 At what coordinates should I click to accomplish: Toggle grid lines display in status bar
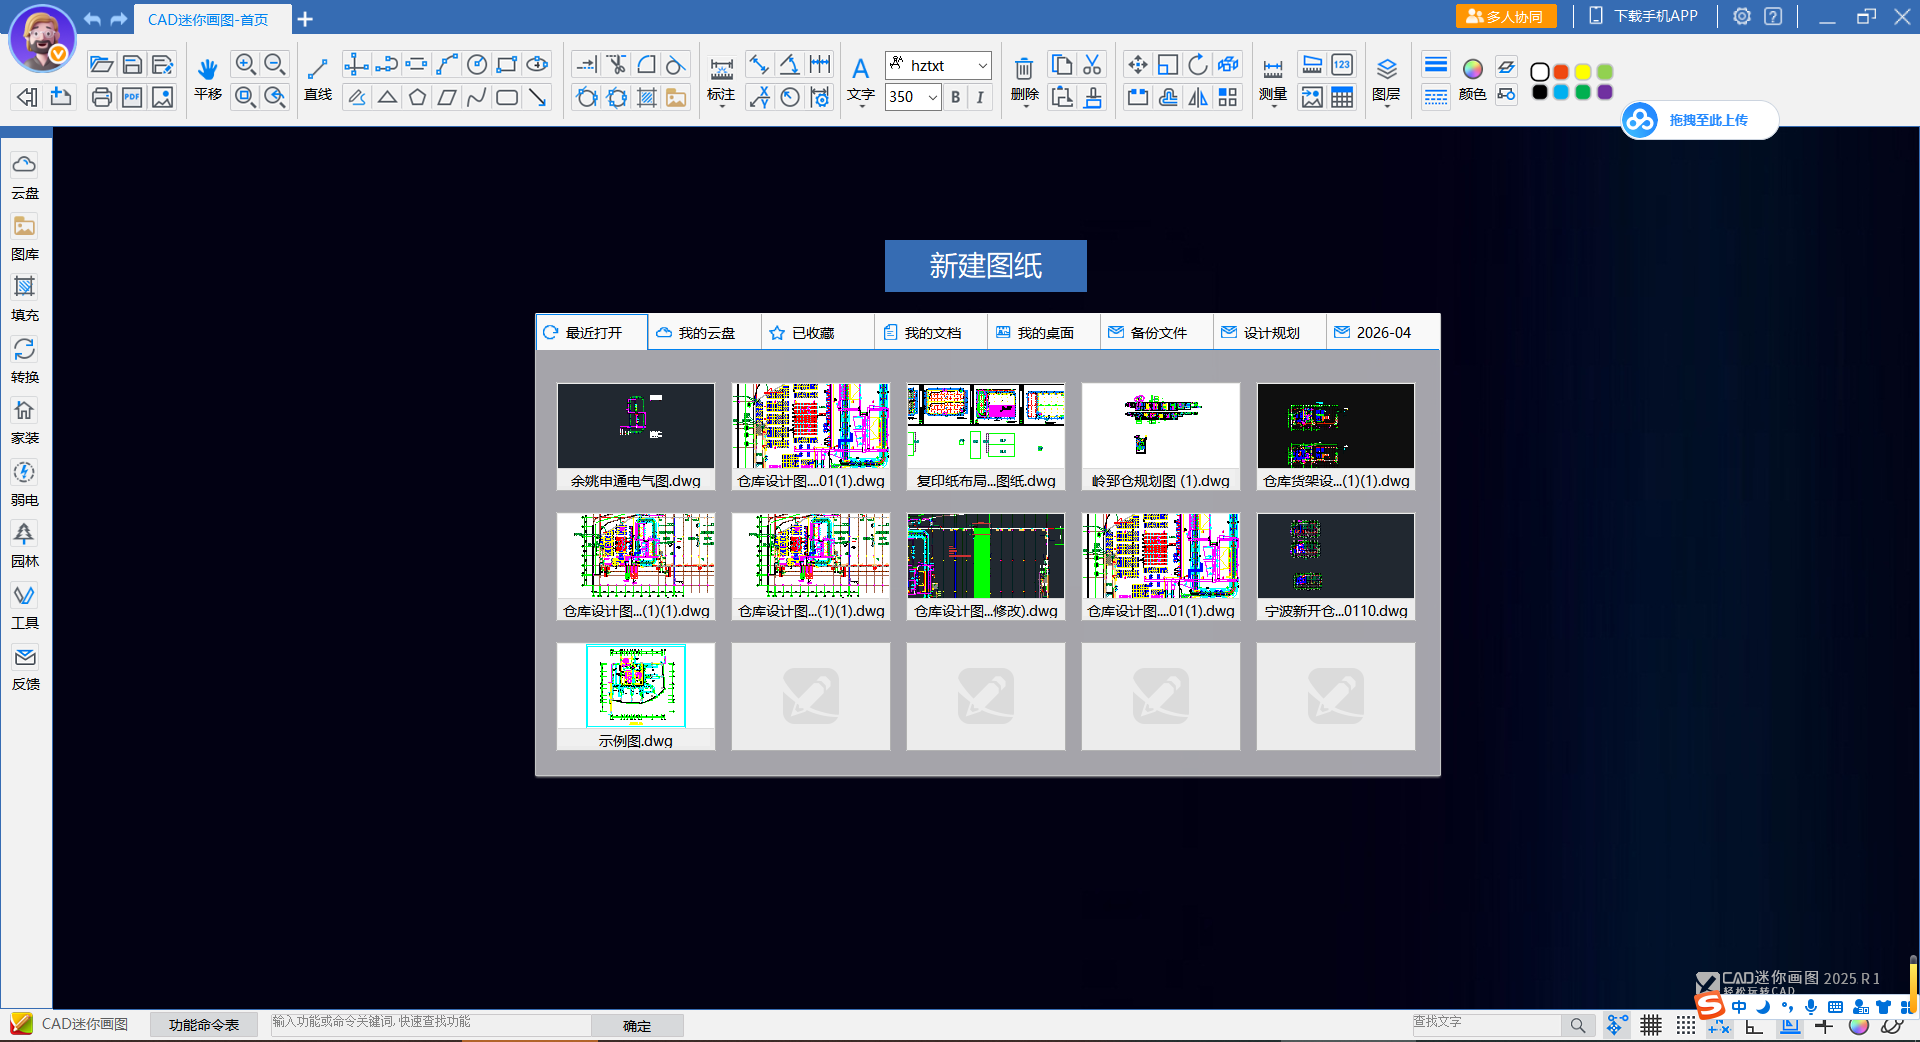[1651, 1025]
